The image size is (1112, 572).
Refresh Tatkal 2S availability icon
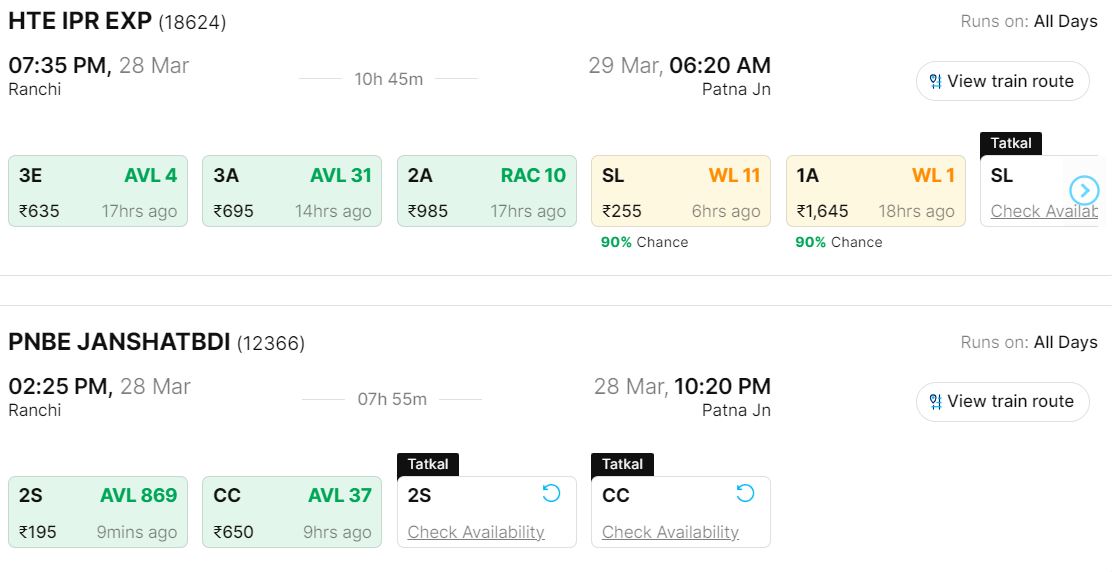tap(551, 493)
